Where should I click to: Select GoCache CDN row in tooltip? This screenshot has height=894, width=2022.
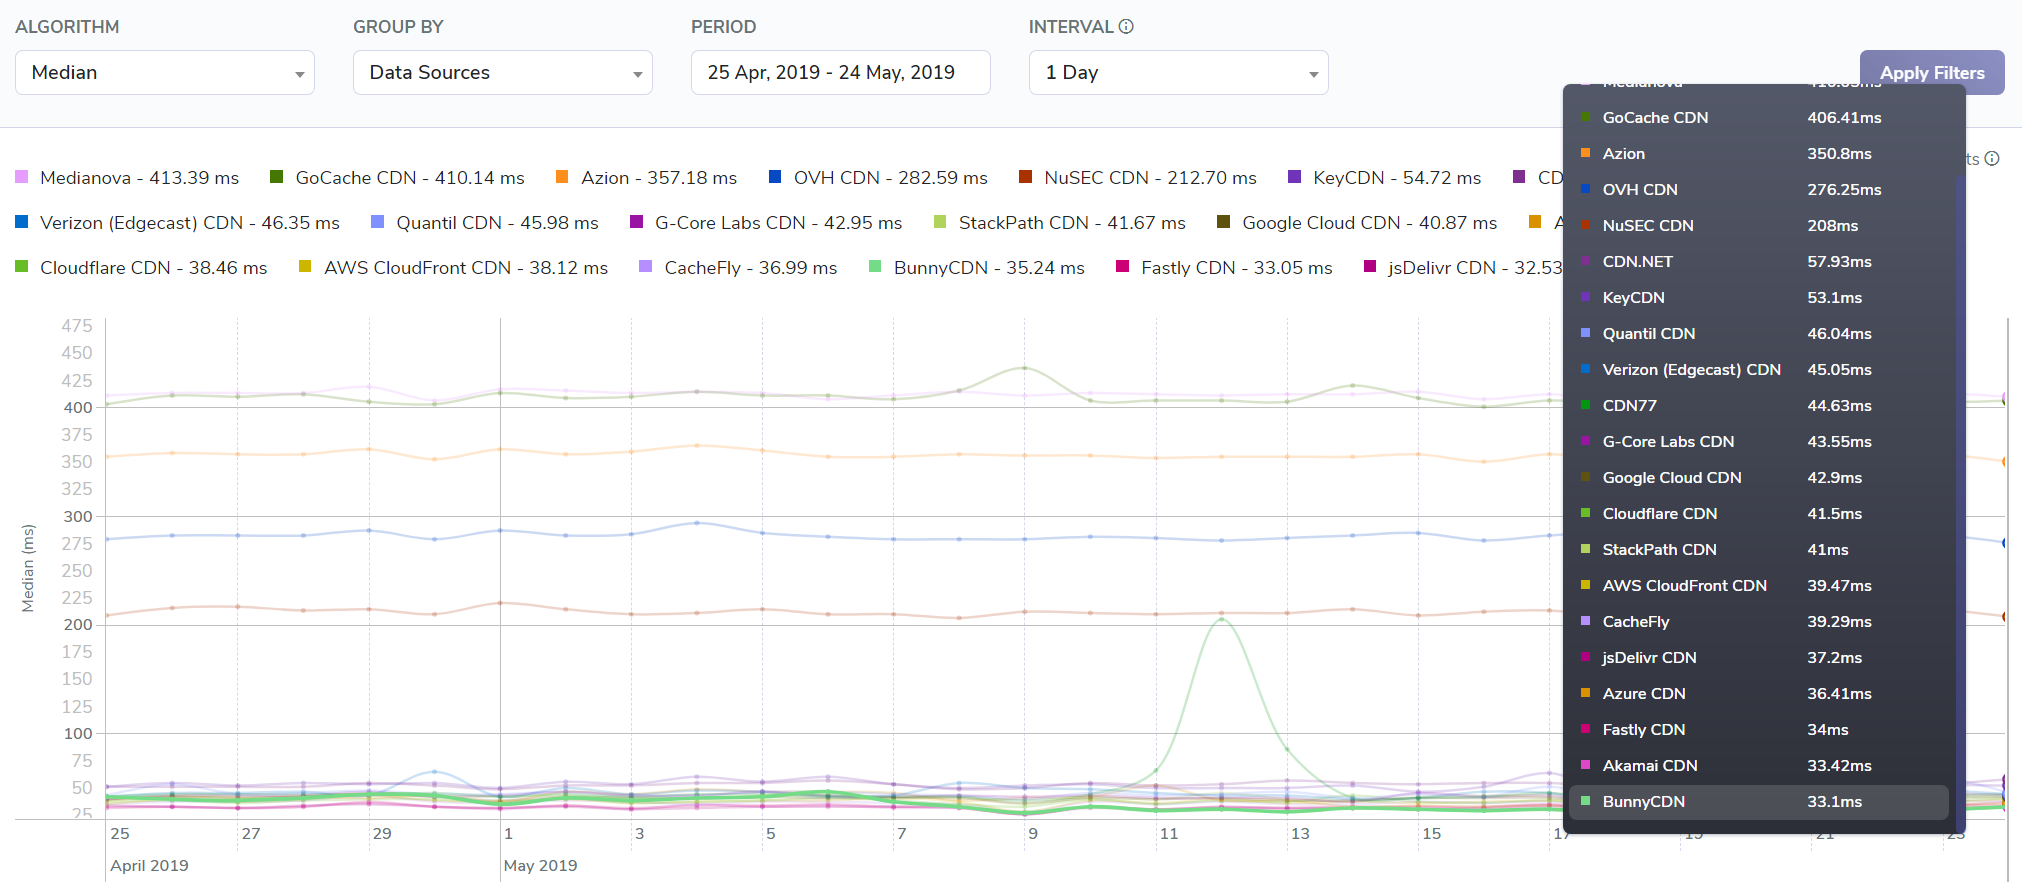coord(1759,118)
